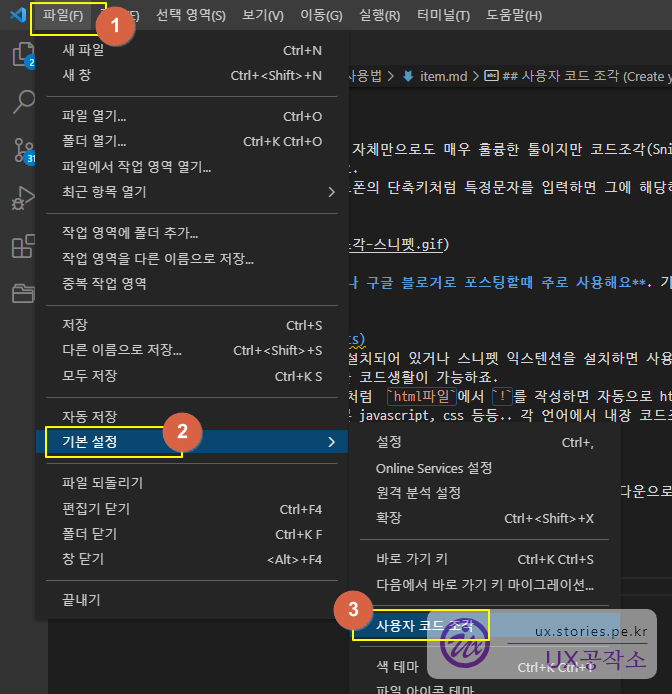Select 작업 영역에 폴더 추가...
This screenshot has height=694, width=672.
(192, 233)
